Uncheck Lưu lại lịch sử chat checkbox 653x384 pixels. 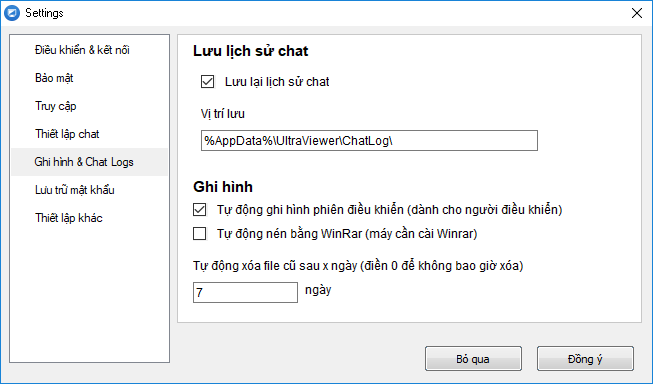click(207, 82)
